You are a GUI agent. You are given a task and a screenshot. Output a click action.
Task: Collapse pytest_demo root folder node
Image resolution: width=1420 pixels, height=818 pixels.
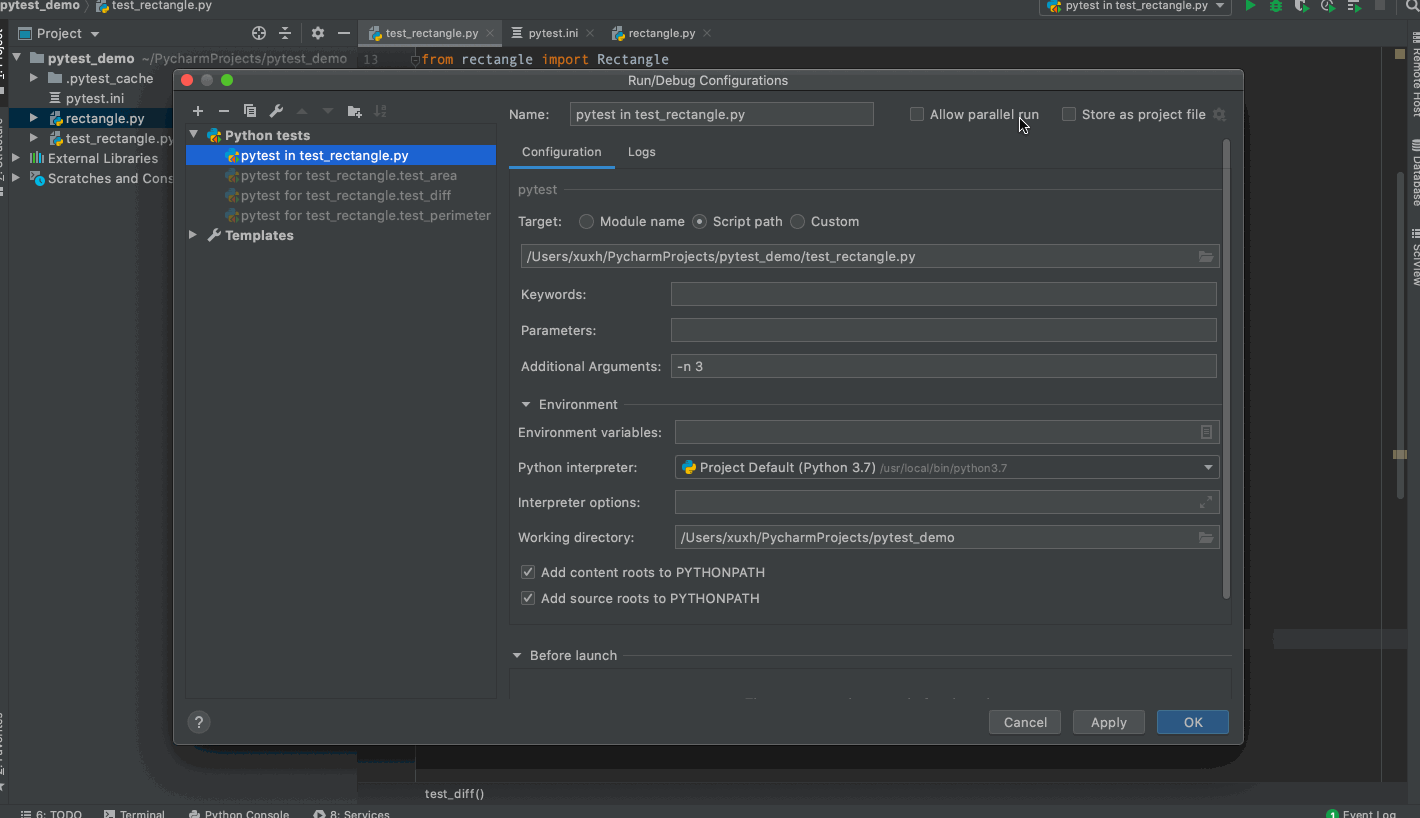pos(17,58)
